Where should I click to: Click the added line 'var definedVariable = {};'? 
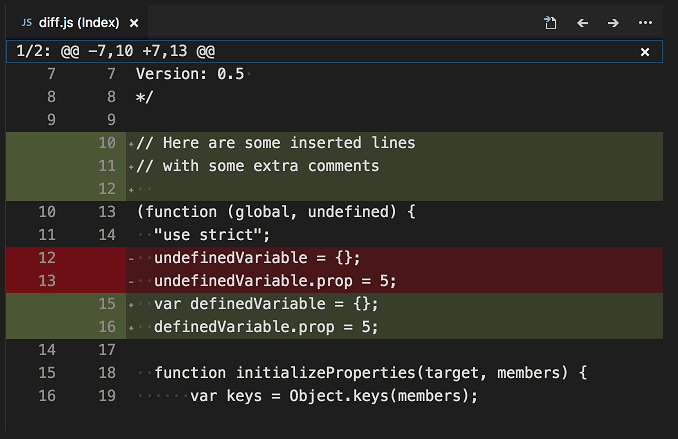click(x=267, y=304)
